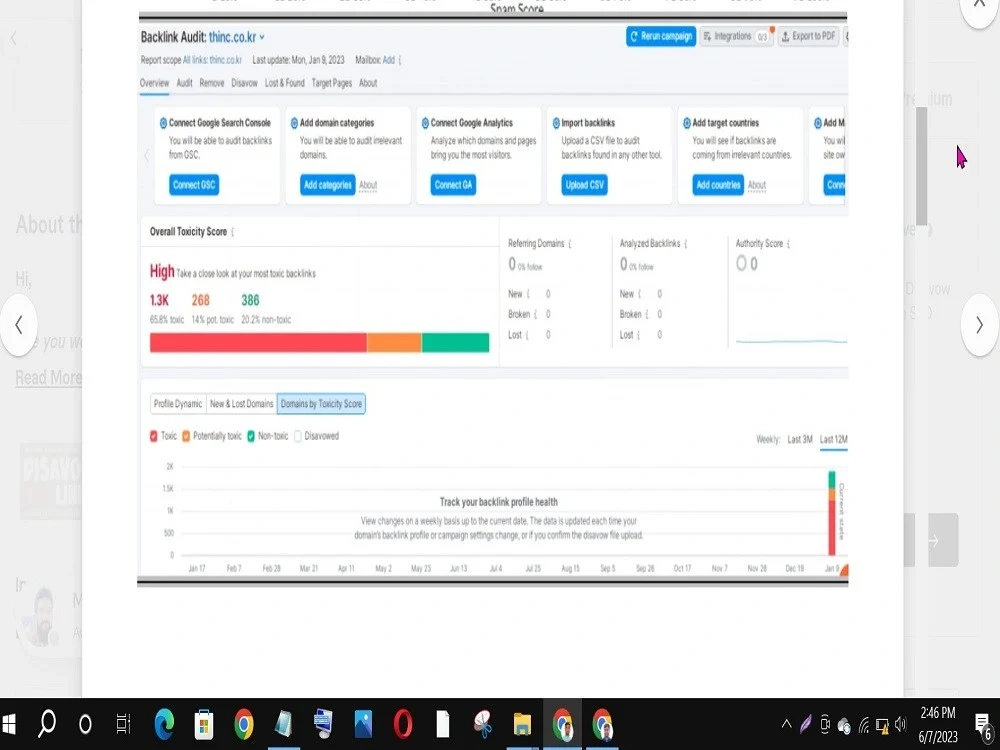The height and width of the screenshot is (750, 1000).
Task: Open on-screen keyboard taskbar icon
Action: [x=323, y=724]
